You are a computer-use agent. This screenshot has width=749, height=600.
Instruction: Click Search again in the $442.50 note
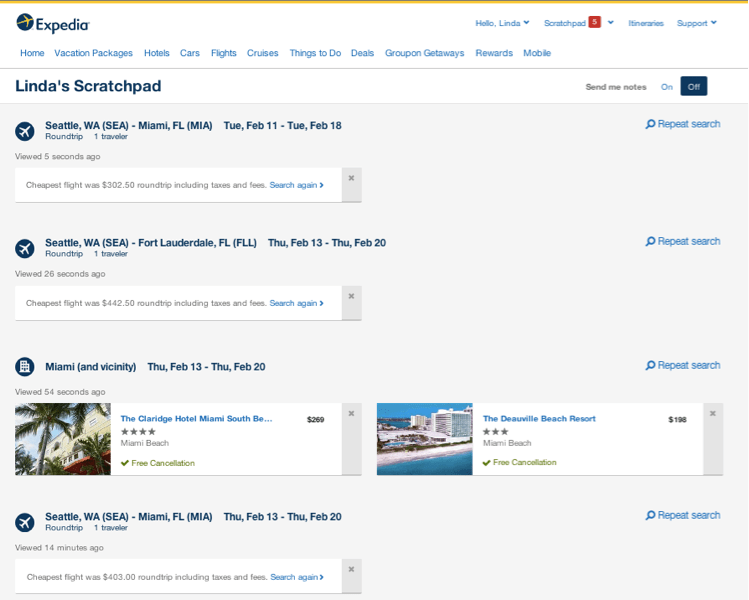coord(296,303)
